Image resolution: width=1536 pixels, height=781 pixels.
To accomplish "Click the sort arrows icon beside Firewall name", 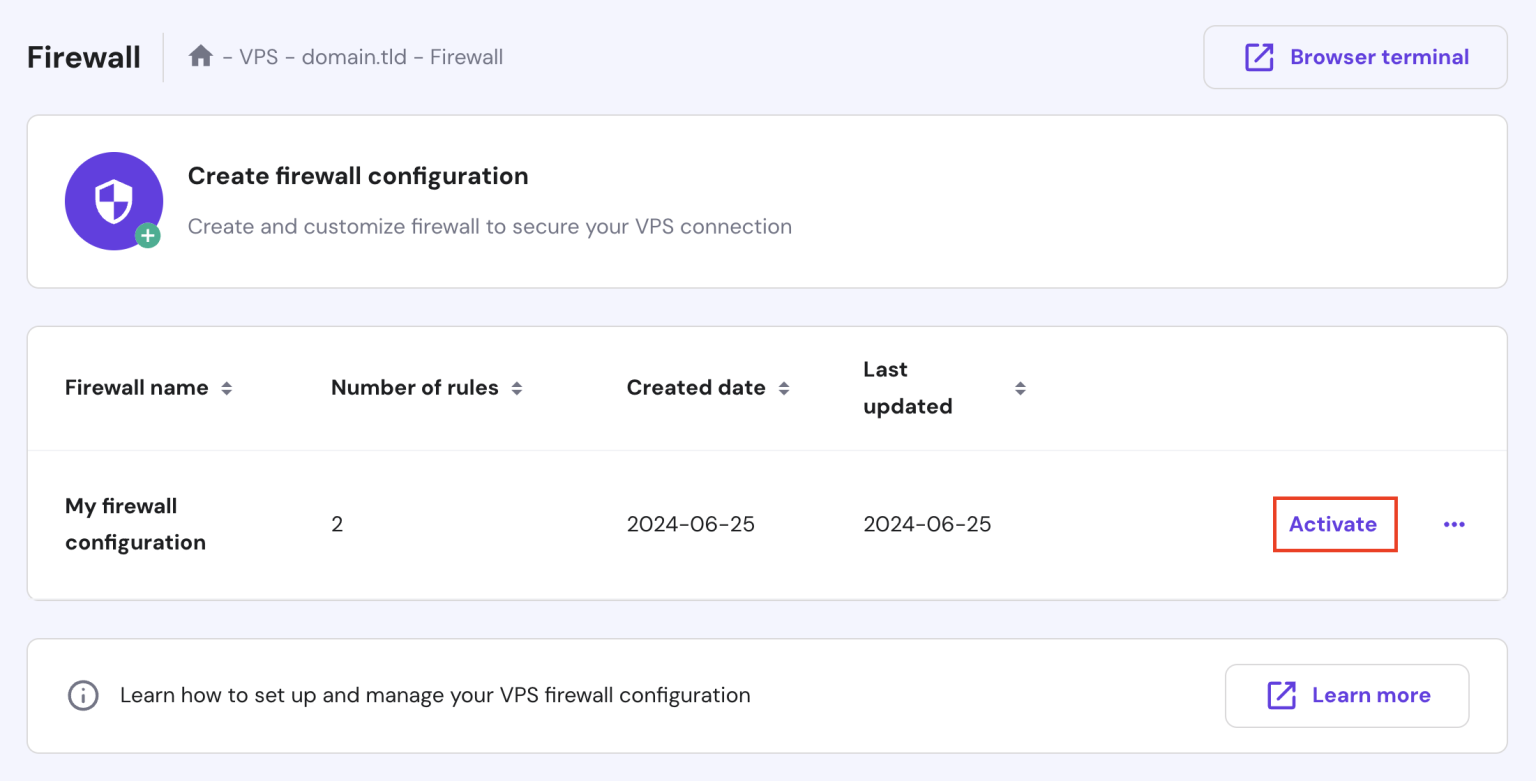I will click(x=228, y=388).
